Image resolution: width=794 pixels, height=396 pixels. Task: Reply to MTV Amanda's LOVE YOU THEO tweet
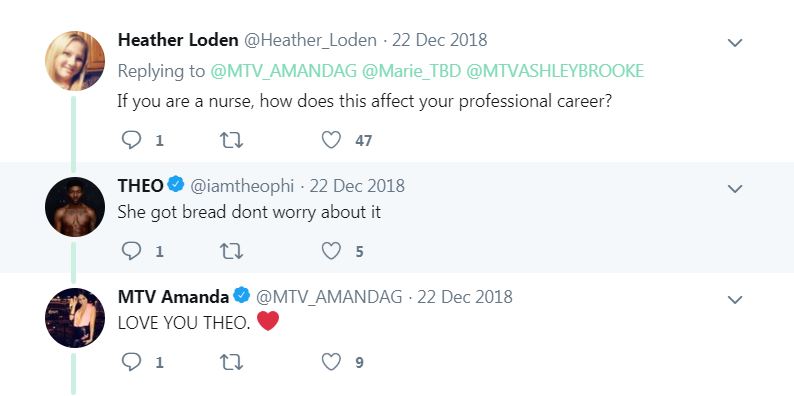tap(131, 362)
